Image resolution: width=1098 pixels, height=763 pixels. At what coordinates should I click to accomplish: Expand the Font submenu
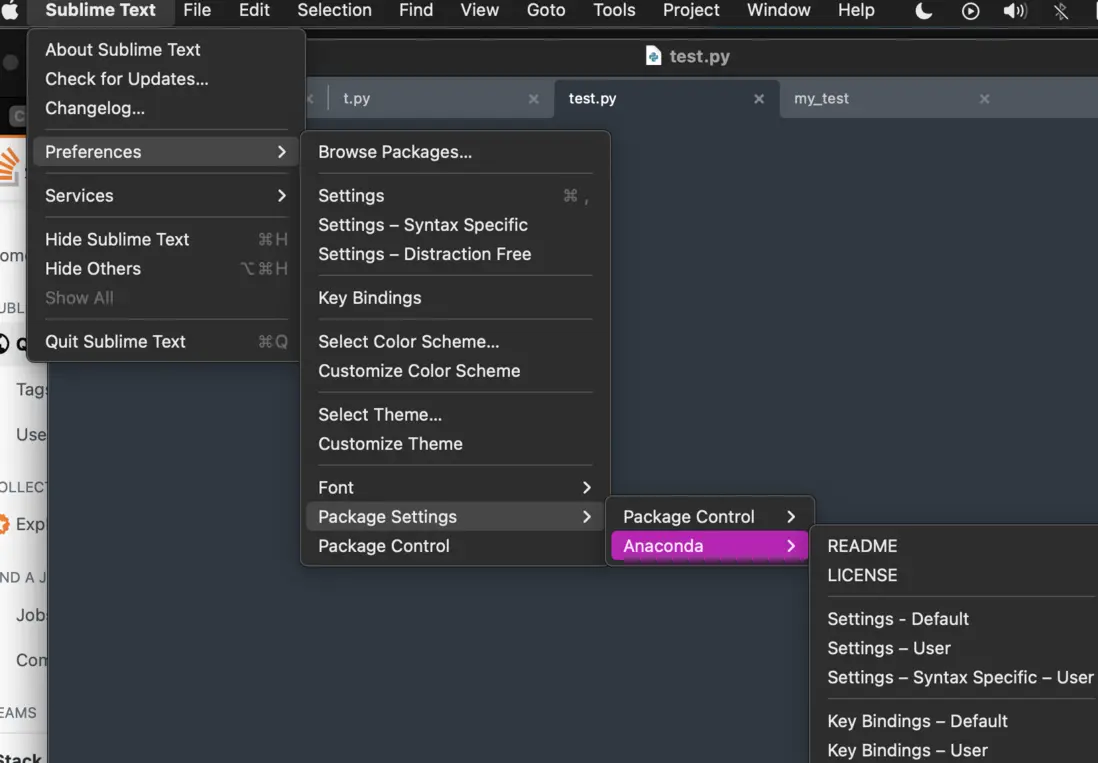click(x=455, y=488)
